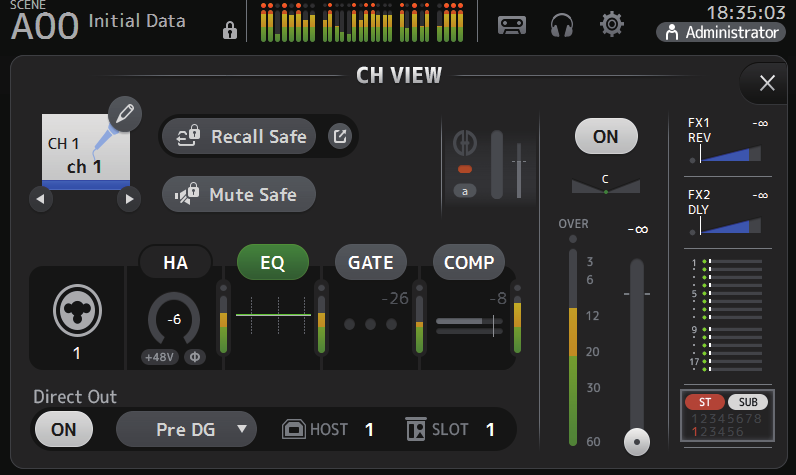Open the setup gear icon
The height and width of the screenshot is (475, 796).
pyautogui.click(x=611, y=24)
